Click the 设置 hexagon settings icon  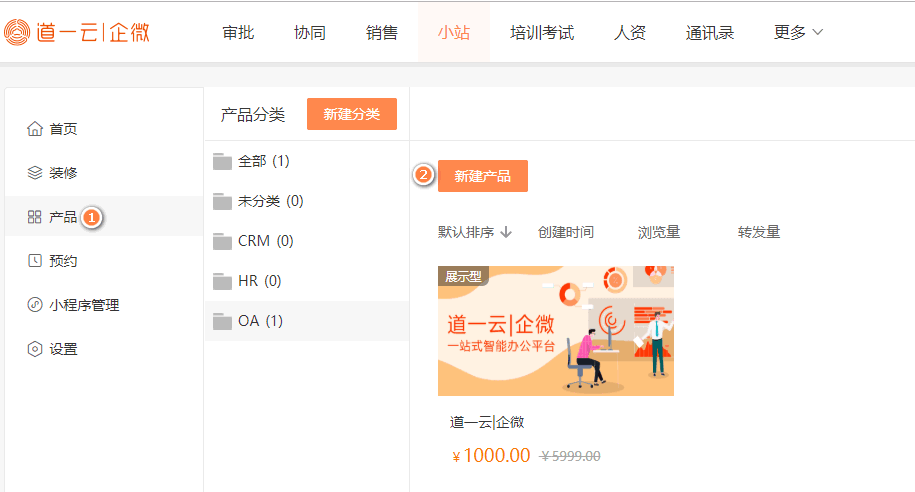[x=35, y=349]
